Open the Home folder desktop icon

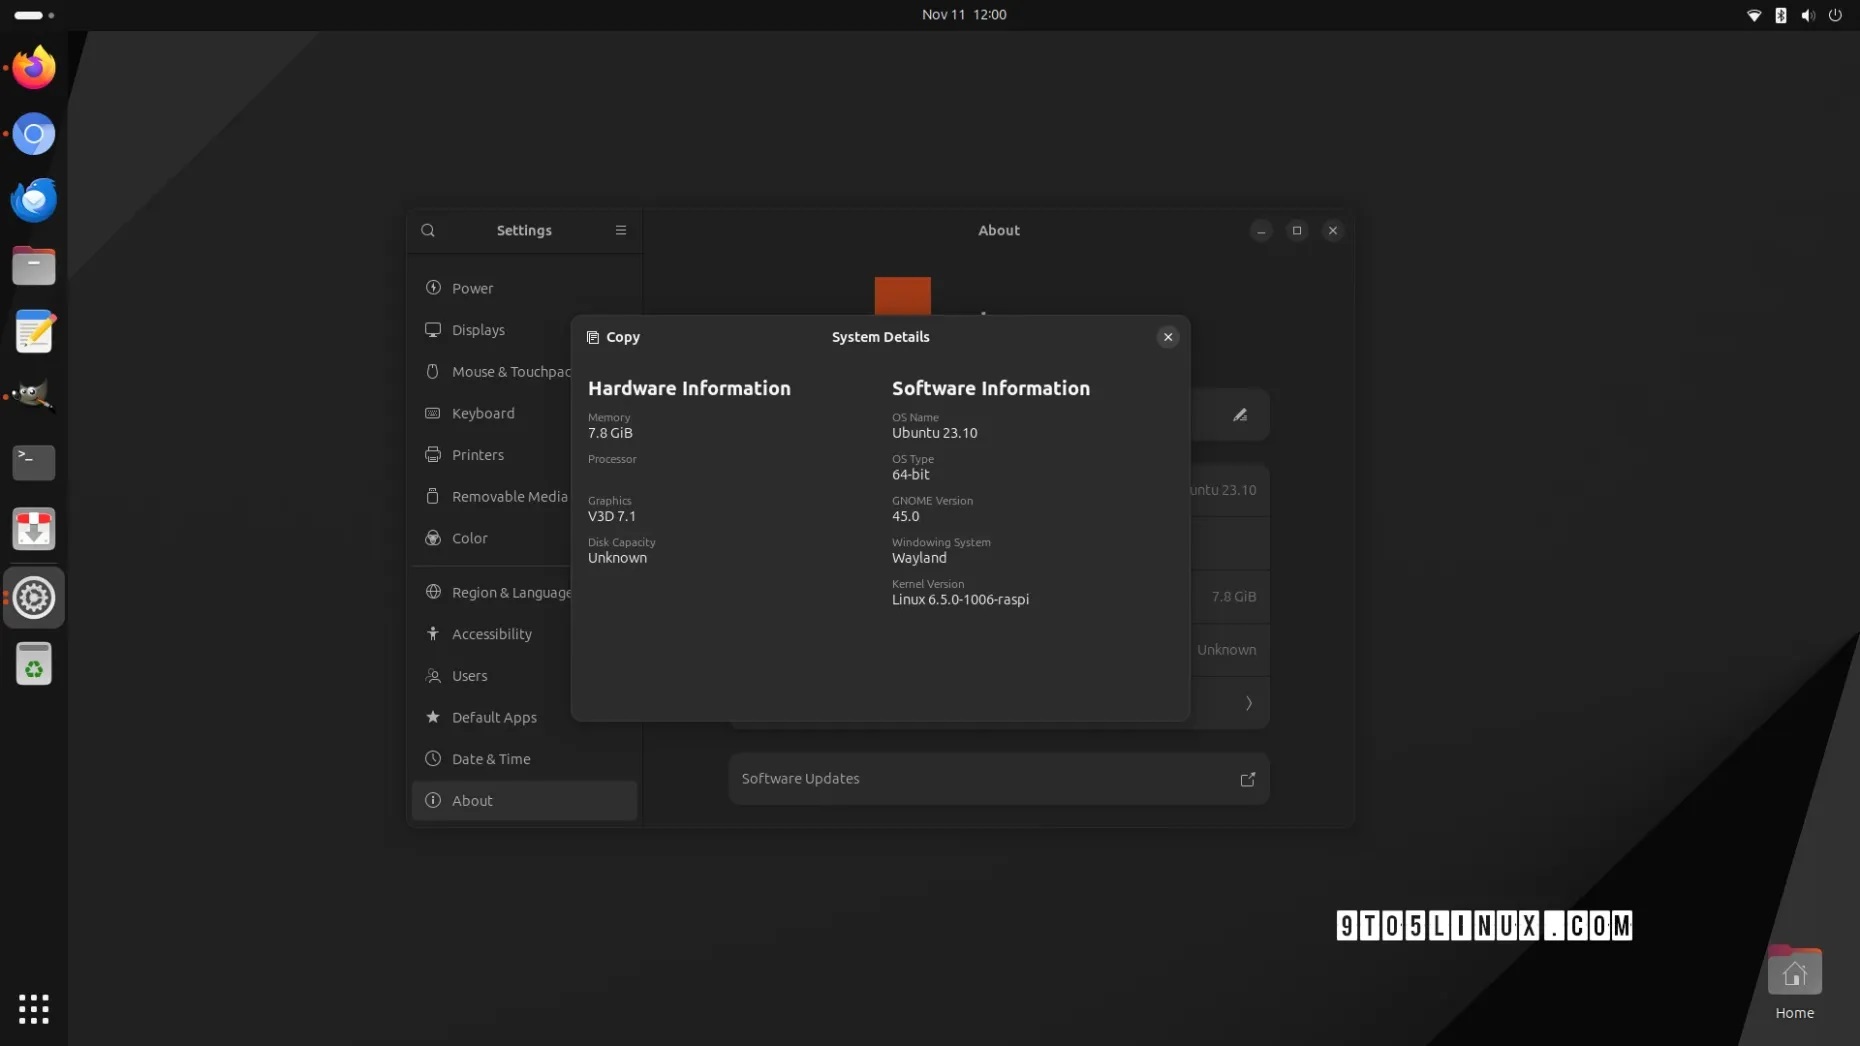pos(1794,983)
